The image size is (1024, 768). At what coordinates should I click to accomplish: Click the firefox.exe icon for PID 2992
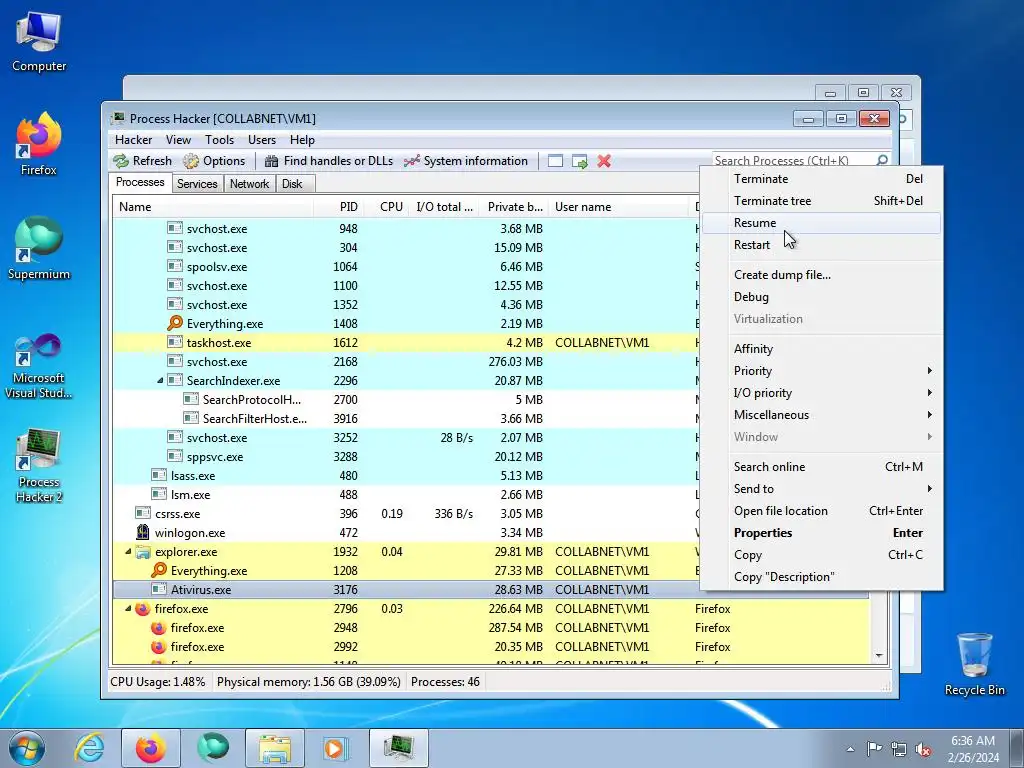coord(159,647)
